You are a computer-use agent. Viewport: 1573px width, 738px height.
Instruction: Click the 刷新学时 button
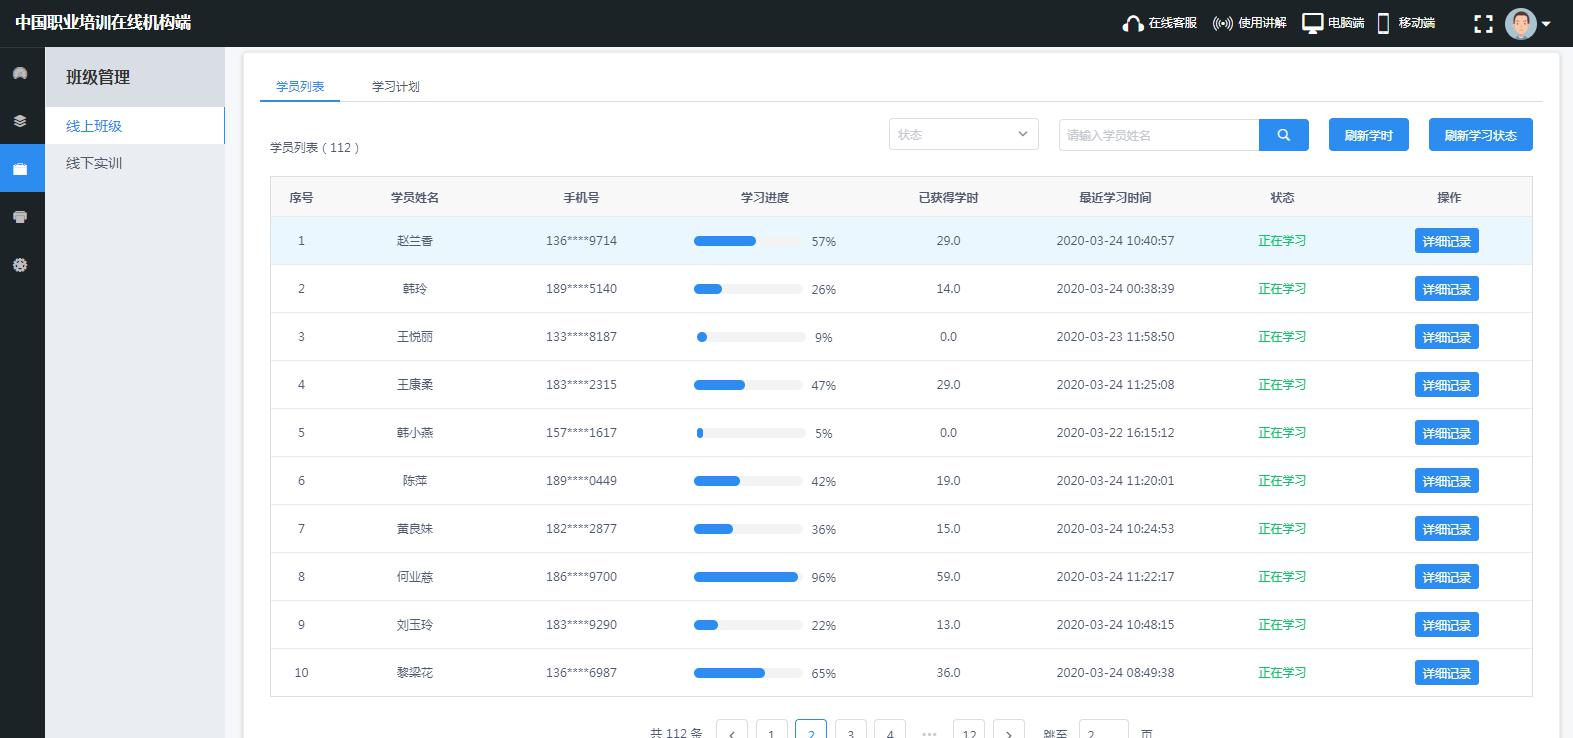click(x=1368, y=135)
